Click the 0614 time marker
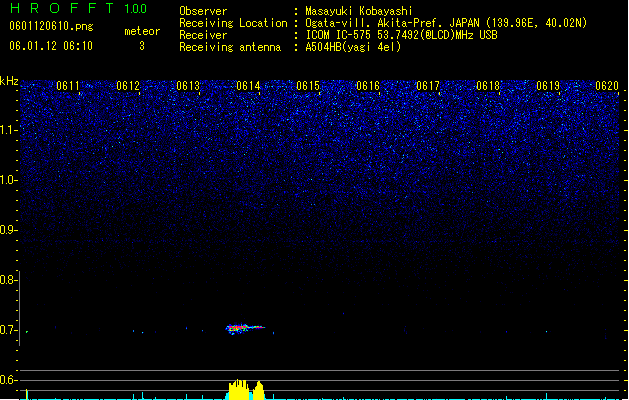Viewport: 629px width, 400px height. (x=248, y=86)
